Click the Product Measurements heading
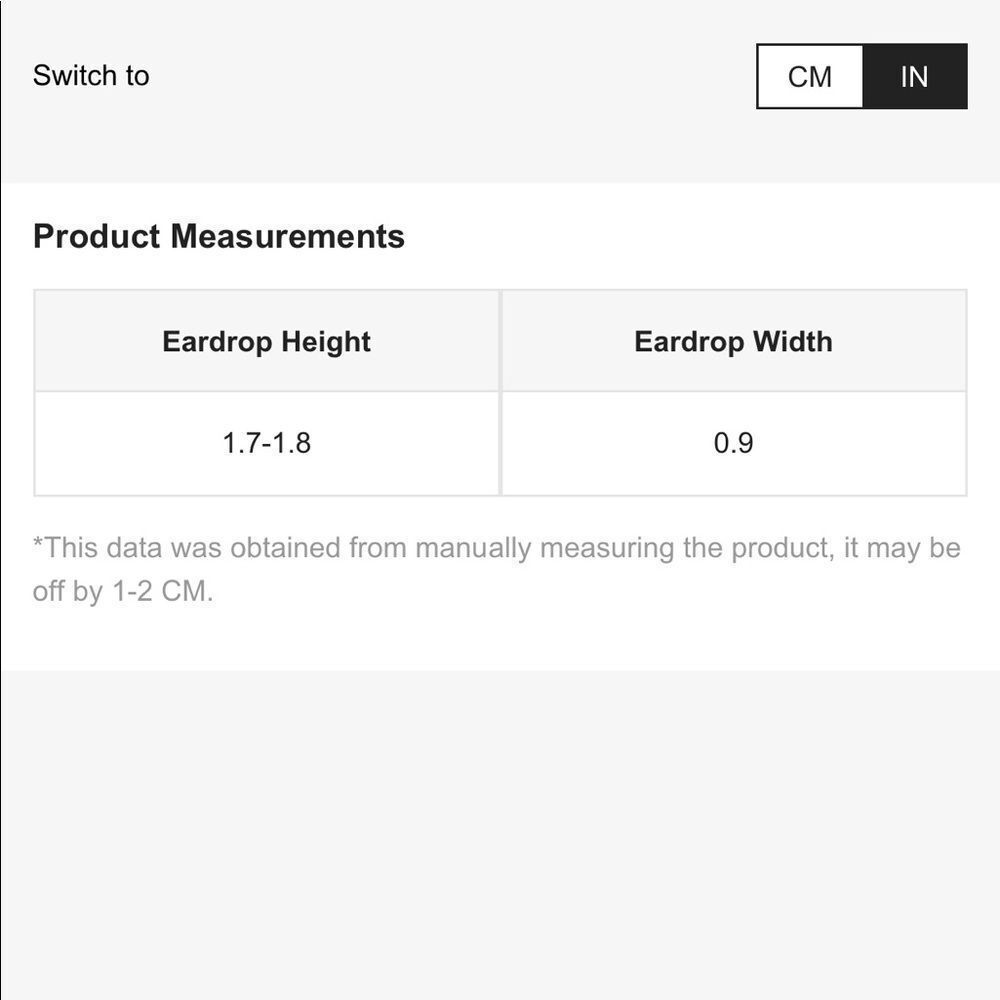This screenshot has height=1000, width=1000. (219, 237)
